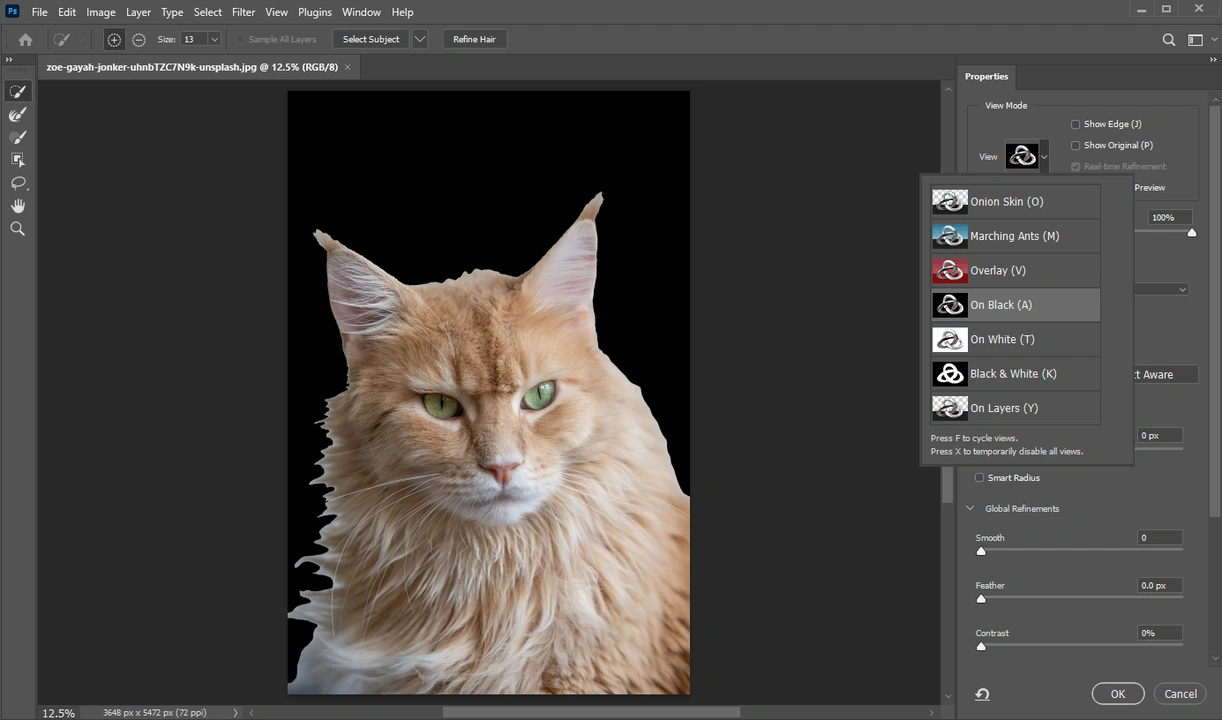
Task: Open the File menu
Action: point(39,12)
